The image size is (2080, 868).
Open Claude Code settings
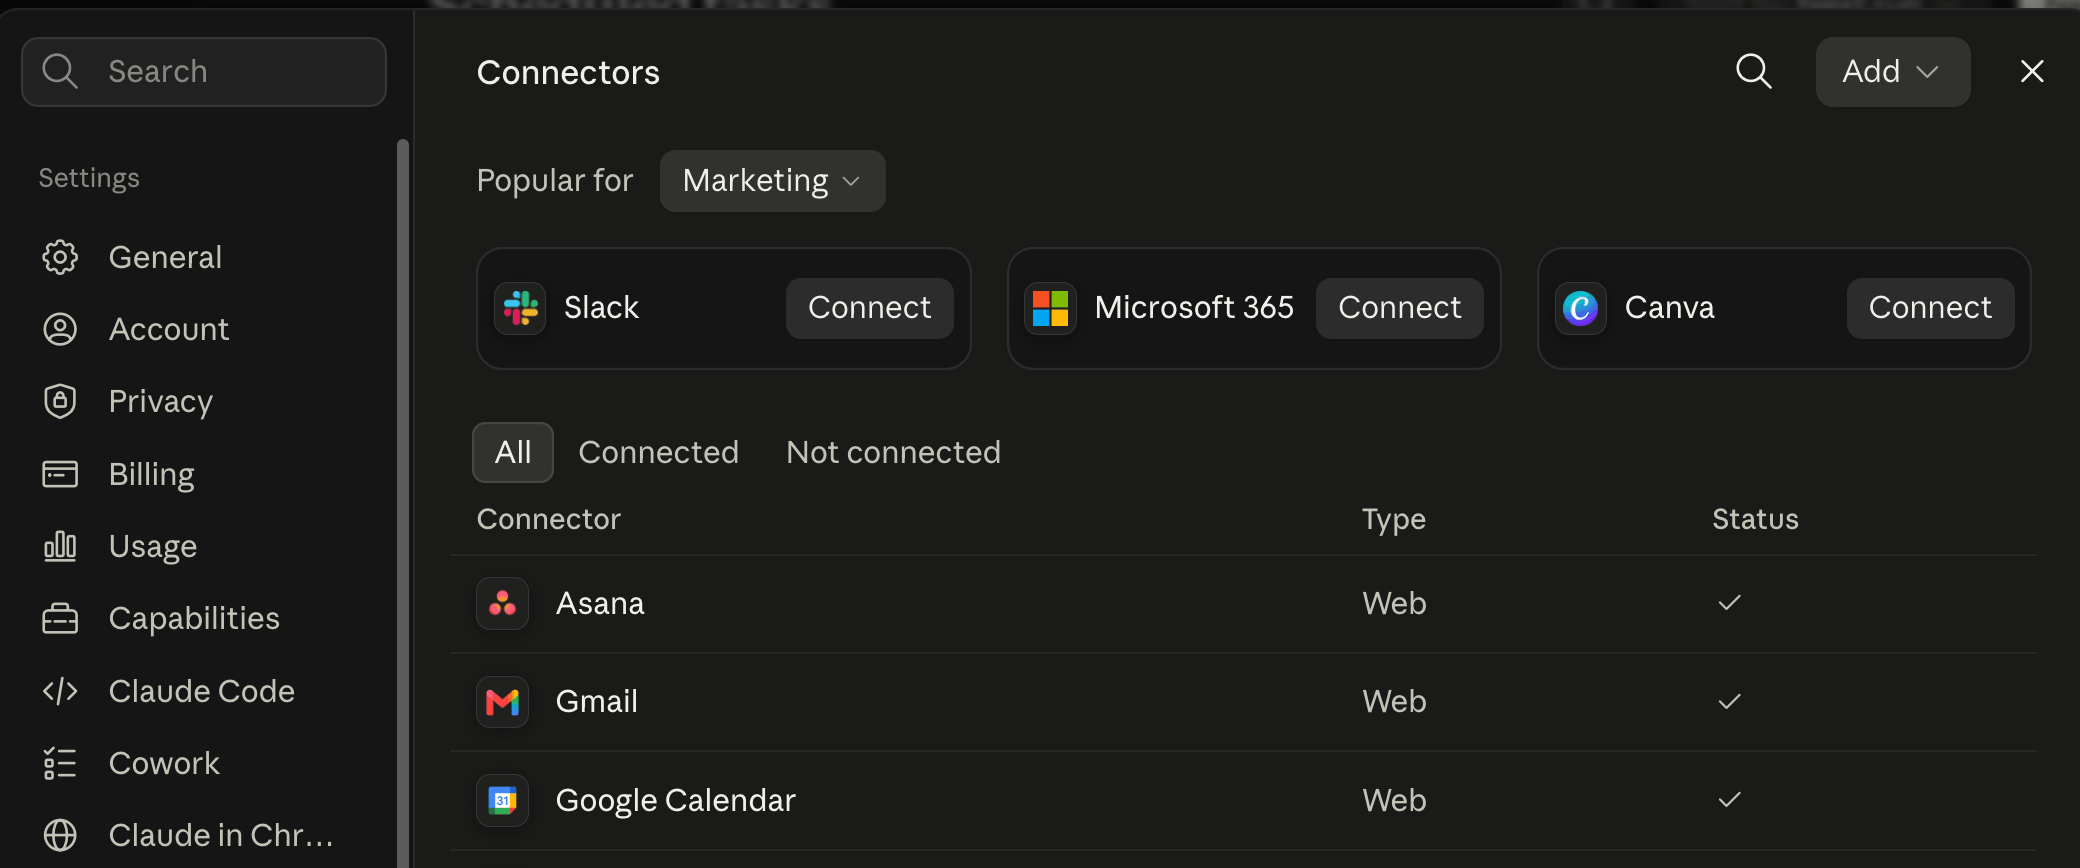[202, 691]
